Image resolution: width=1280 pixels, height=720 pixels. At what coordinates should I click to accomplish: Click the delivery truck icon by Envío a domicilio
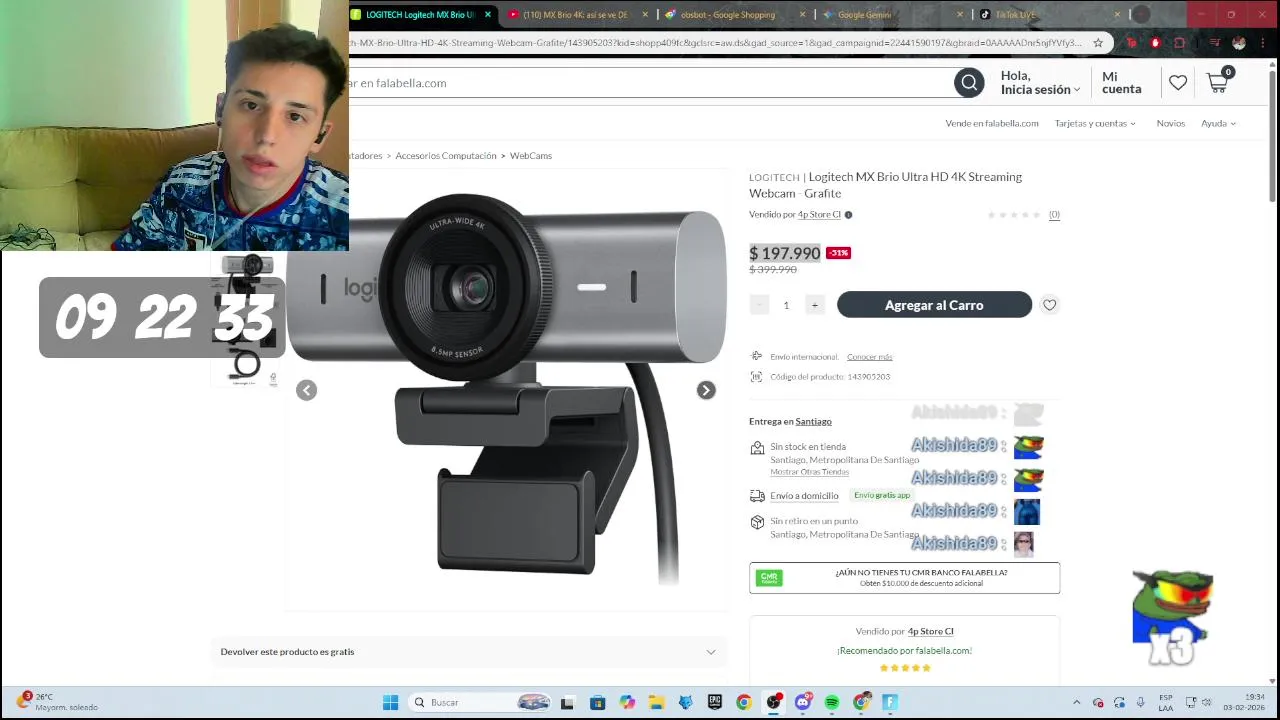[x=757, y=496]
